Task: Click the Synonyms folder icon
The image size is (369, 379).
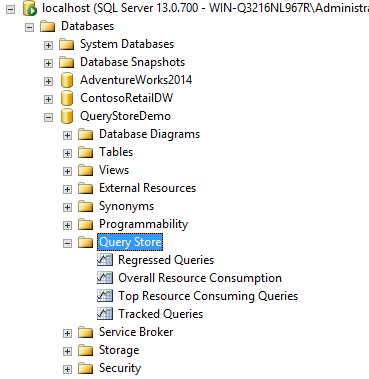Action: coord(85,206)
